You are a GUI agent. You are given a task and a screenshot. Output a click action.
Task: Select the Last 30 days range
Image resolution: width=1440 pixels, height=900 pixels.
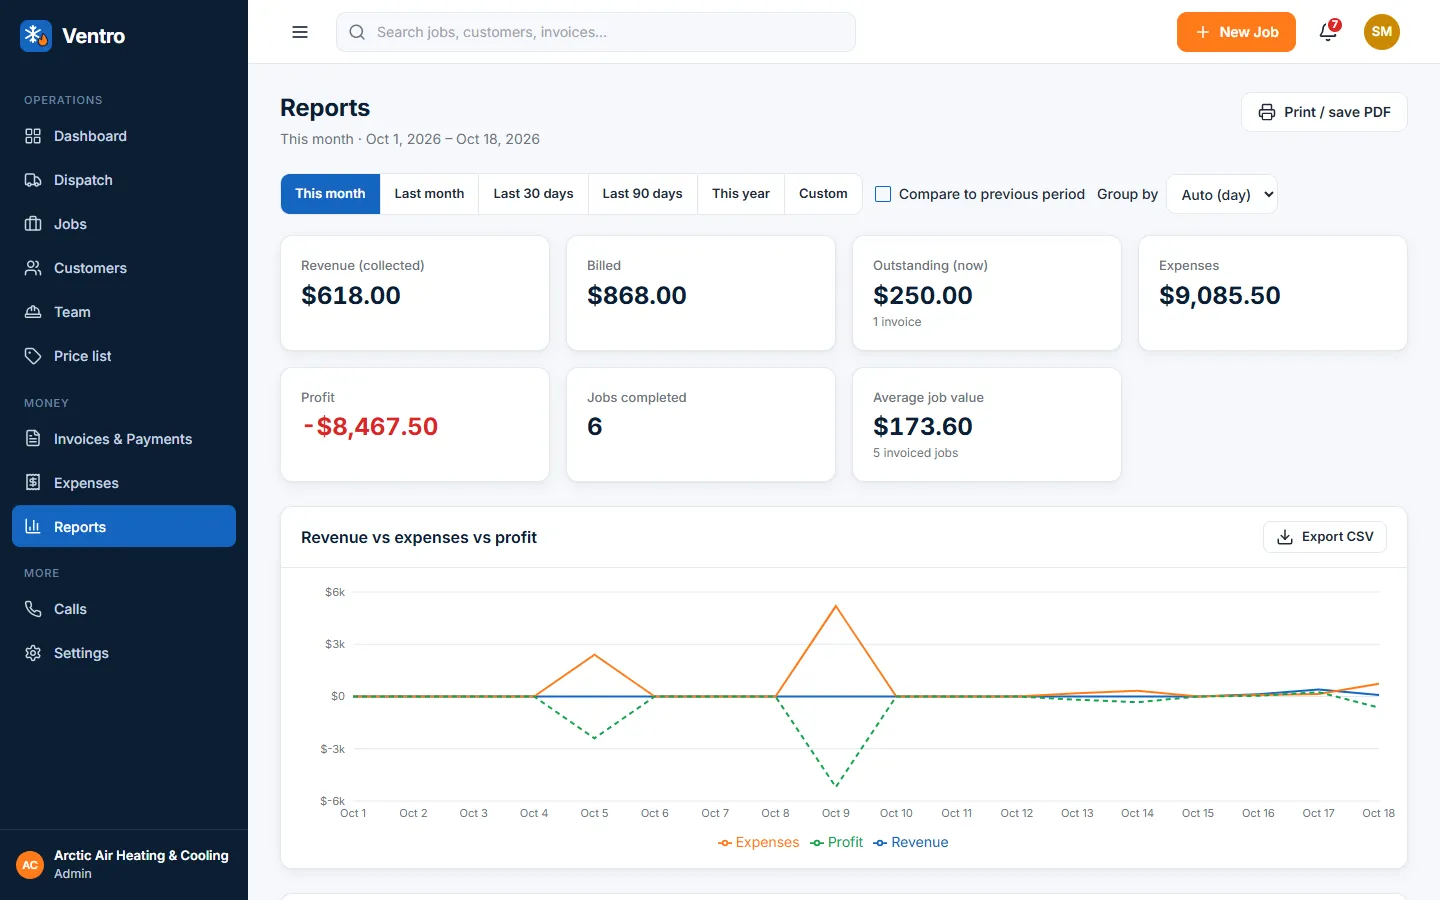(x=533, y=194)
